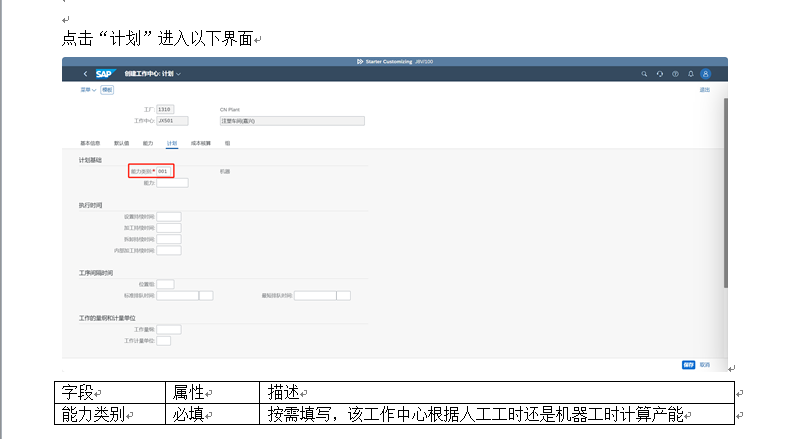Click the SAP logo
This screenshot has width=788, height=439.
106,74
